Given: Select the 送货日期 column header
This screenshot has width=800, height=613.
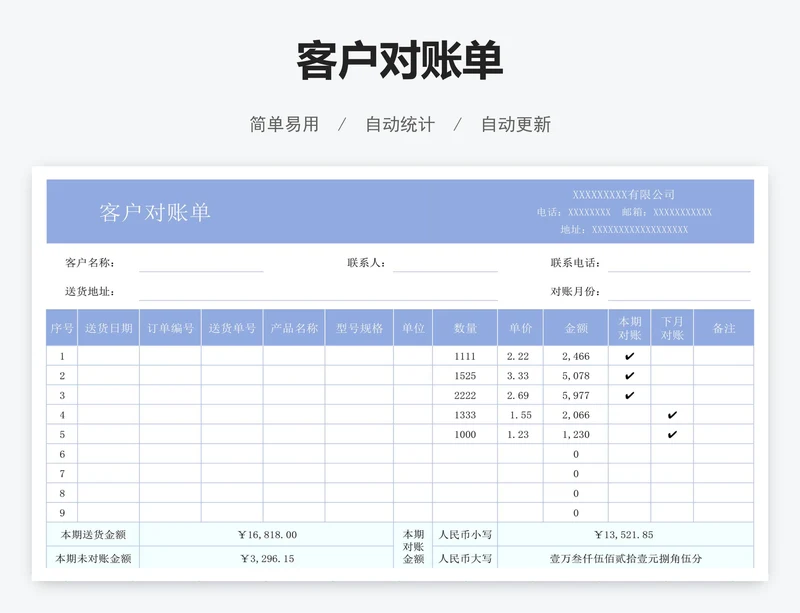Looking at the screenshot, I should (108, 328).
